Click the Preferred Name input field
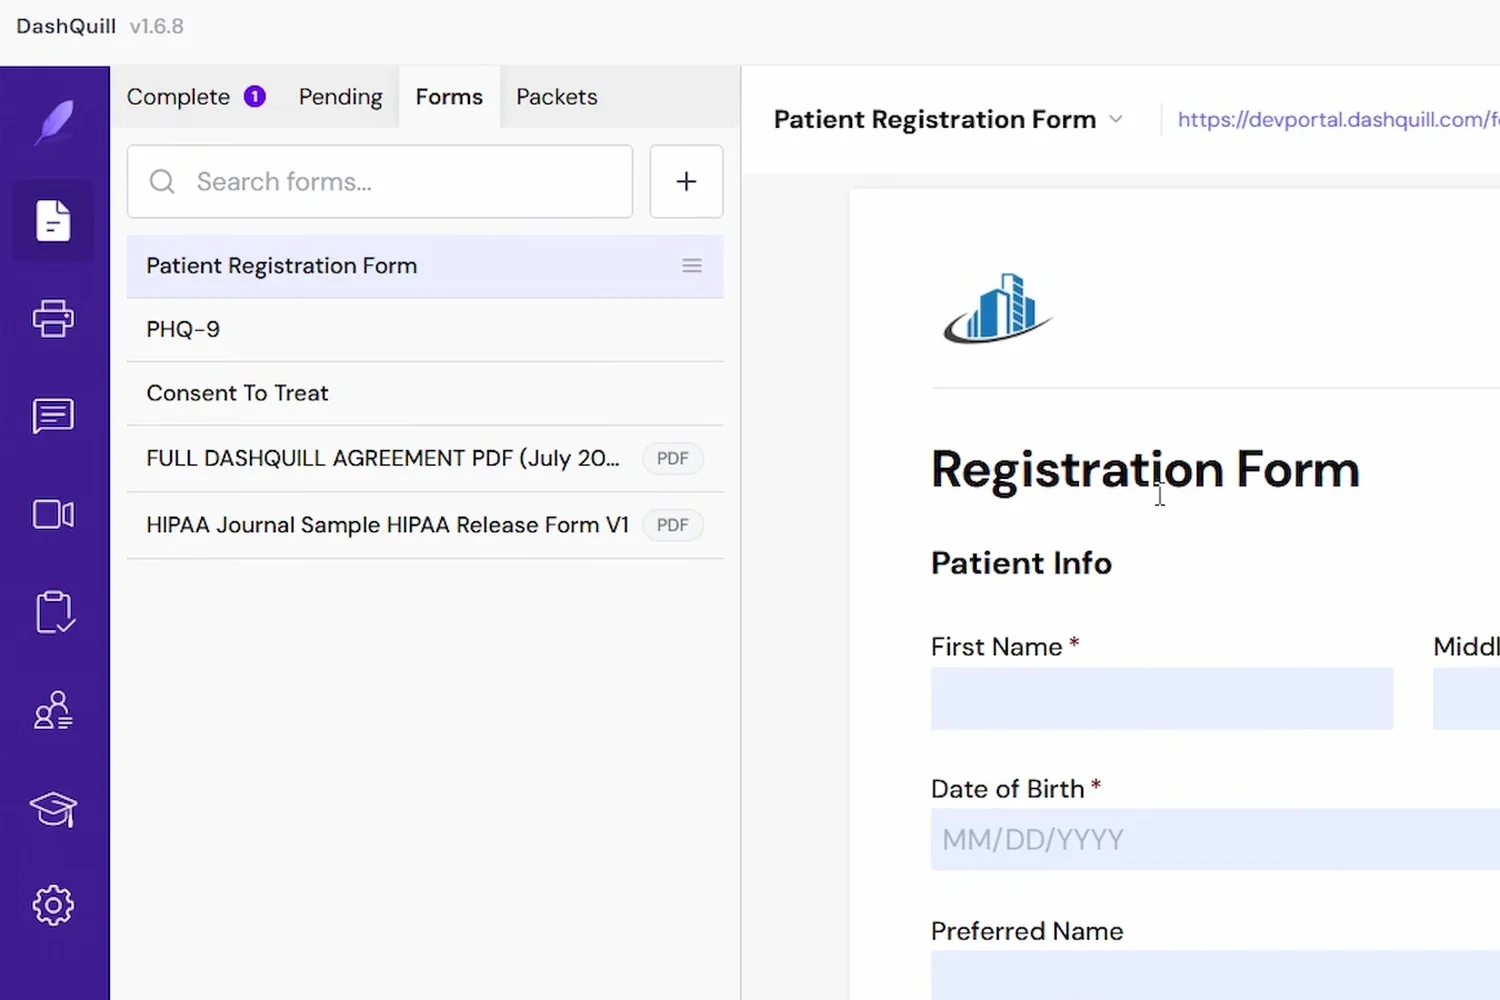 click(x=1215, y=975)
